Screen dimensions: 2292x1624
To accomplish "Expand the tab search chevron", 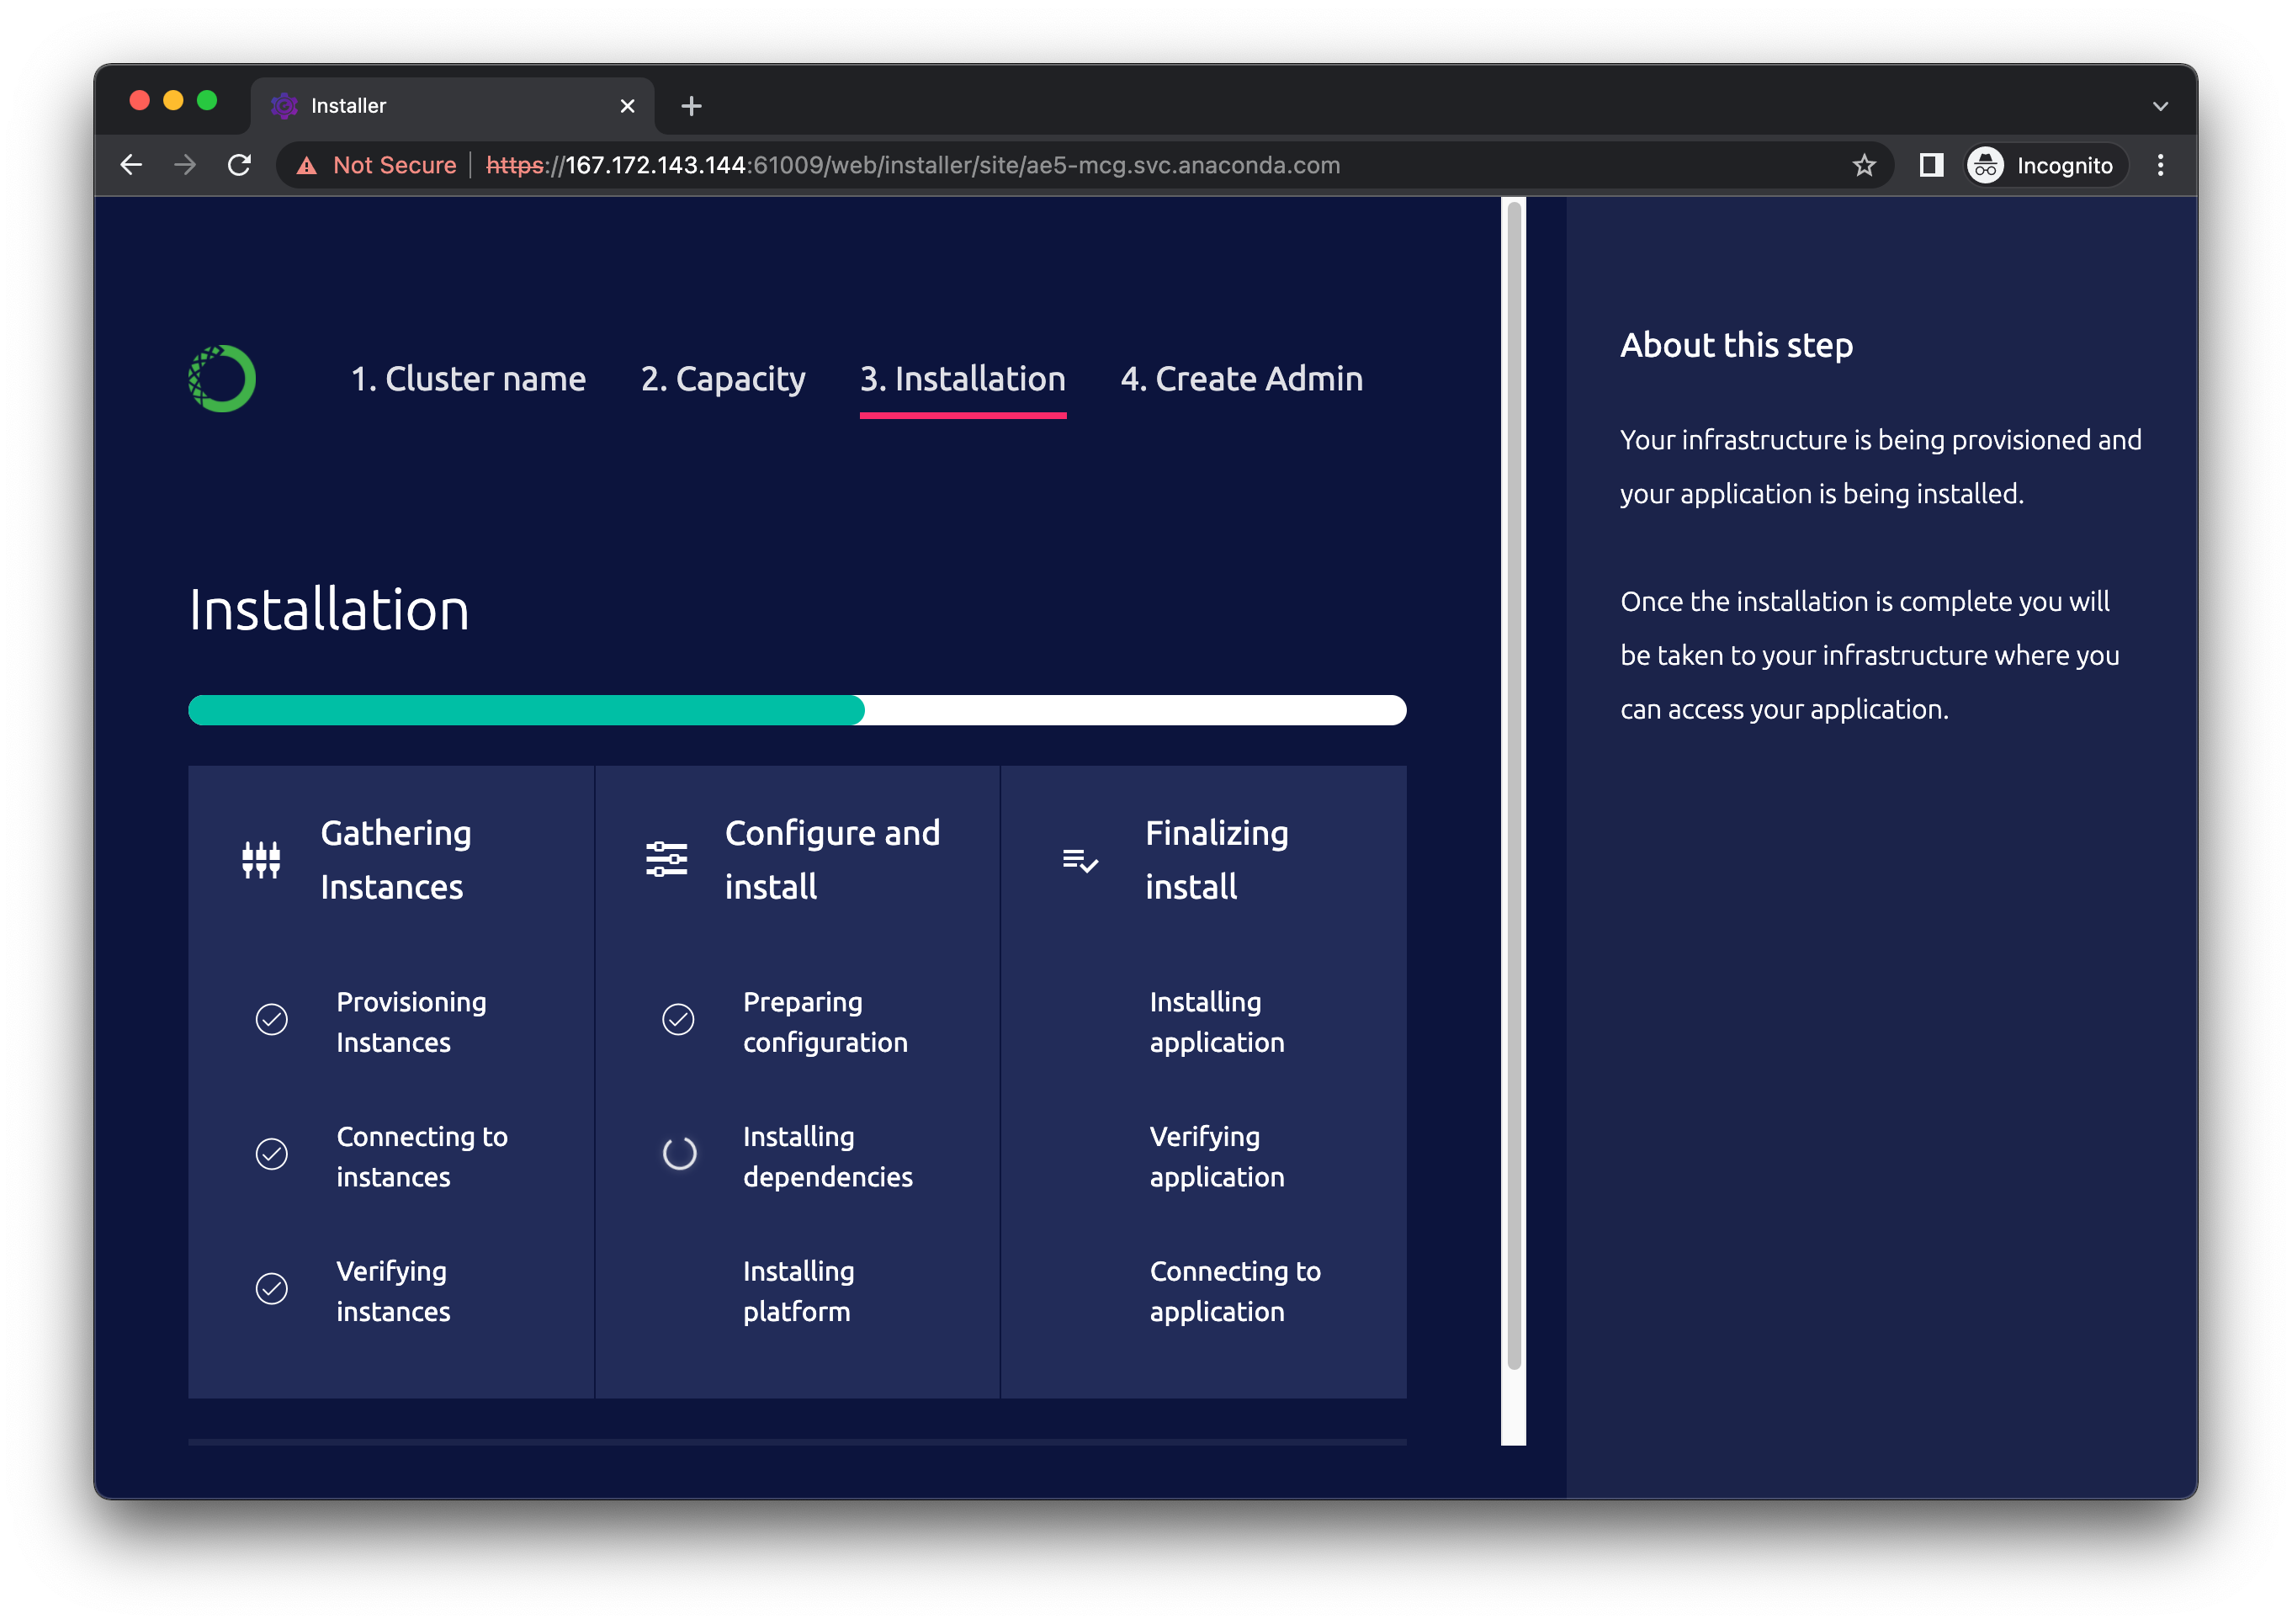I will tap(2160, 106).
